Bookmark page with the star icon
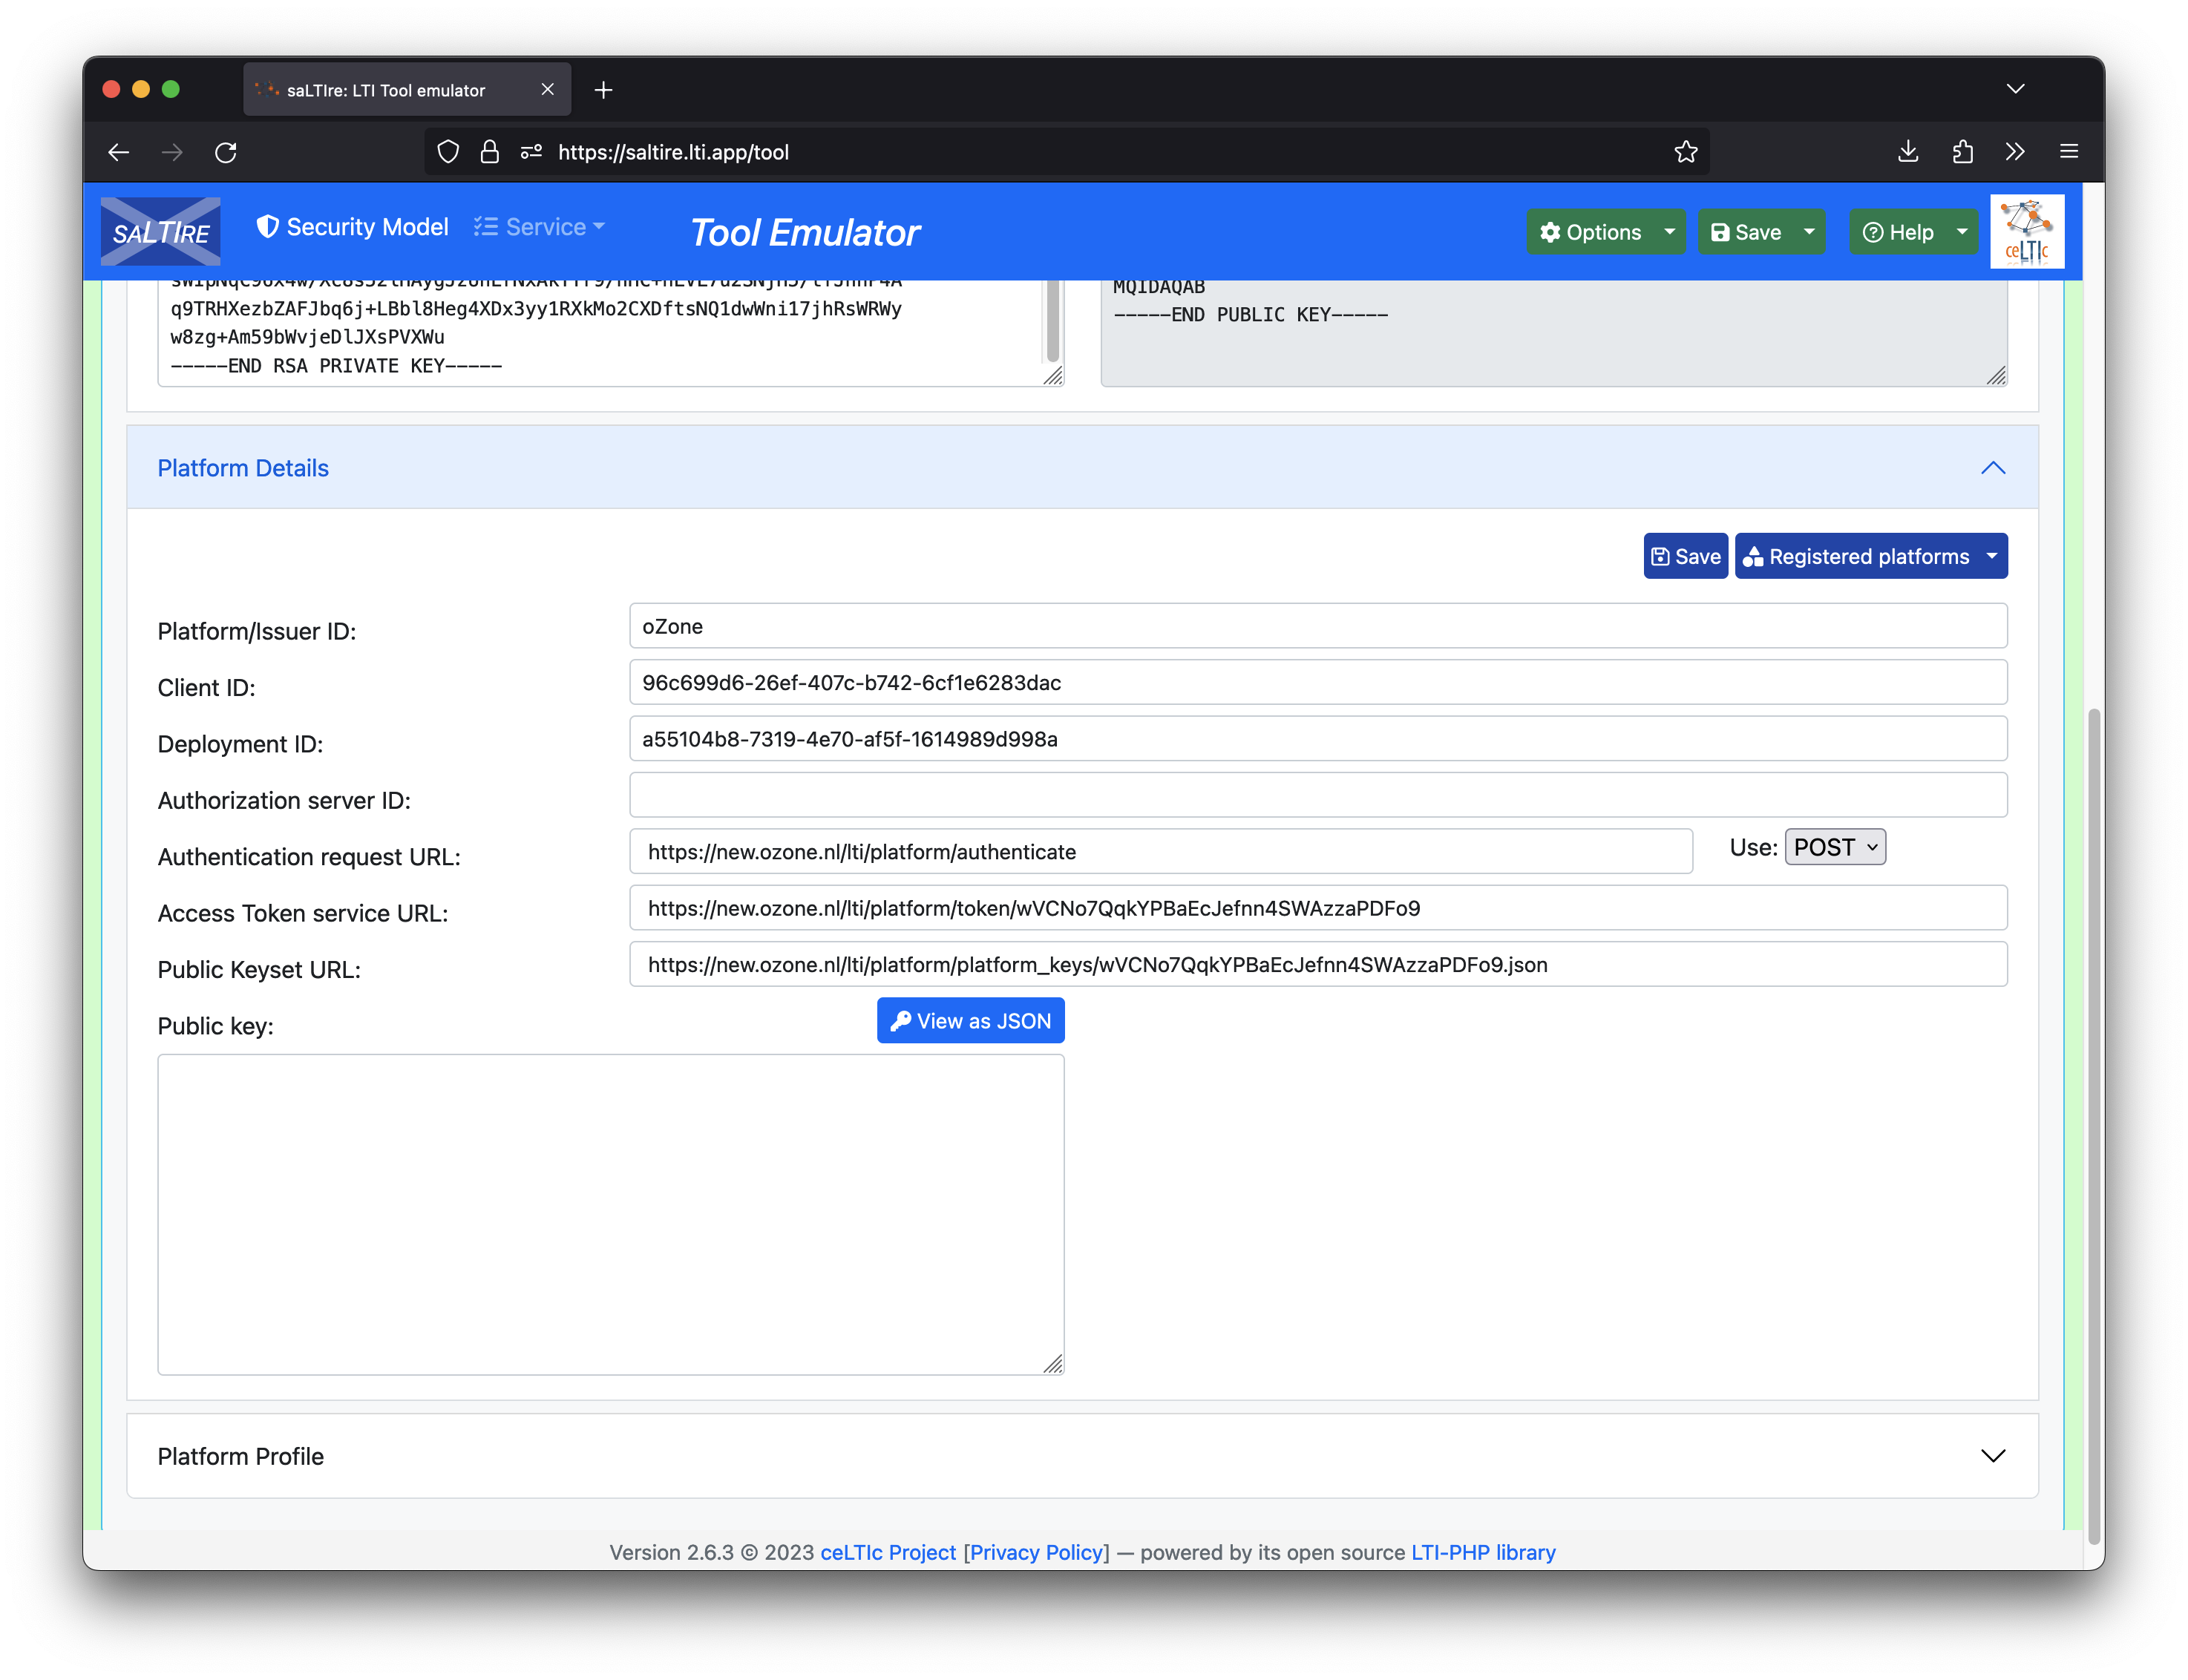This screenshot has width=2188, height=1680. coord(1685,152)
